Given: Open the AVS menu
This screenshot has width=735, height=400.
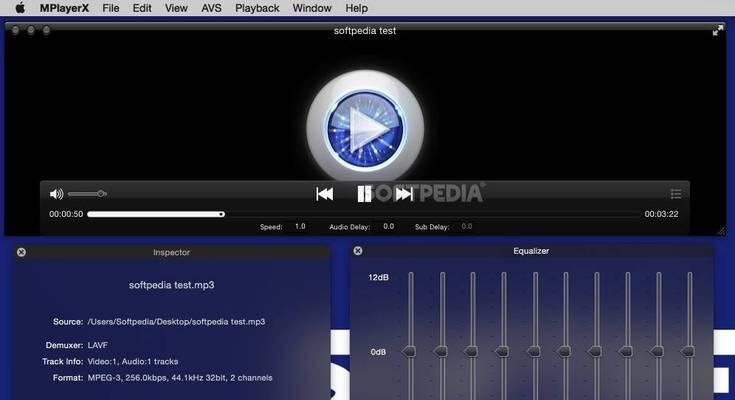Looking at the screenshot, I should 211,8.
